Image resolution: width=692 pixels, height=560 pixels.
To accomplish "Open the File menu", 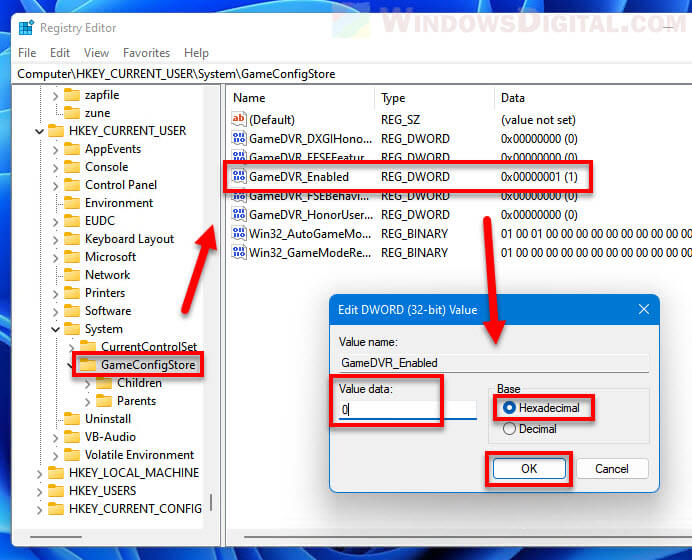I will 27,53.
